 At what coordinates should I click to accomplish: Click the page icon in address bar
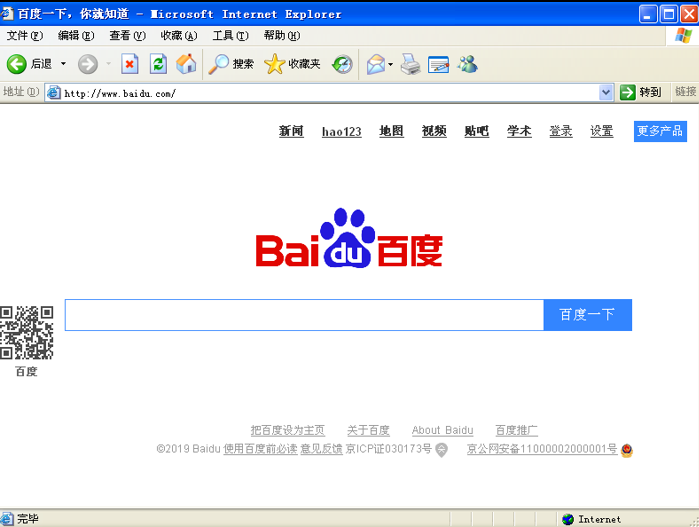54,93
